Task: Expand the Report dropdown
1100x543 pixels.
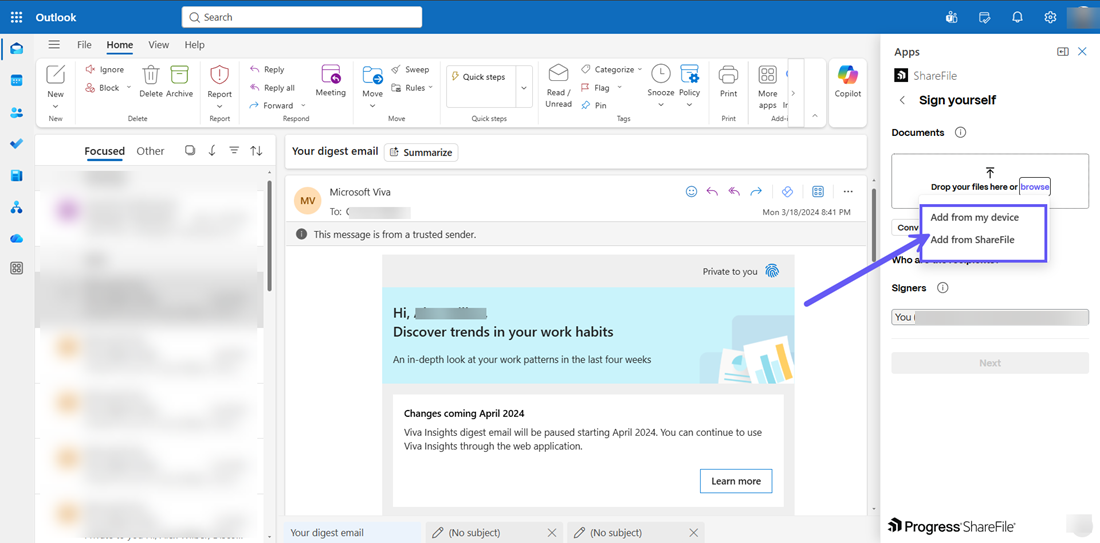Action: pos(220,107)
